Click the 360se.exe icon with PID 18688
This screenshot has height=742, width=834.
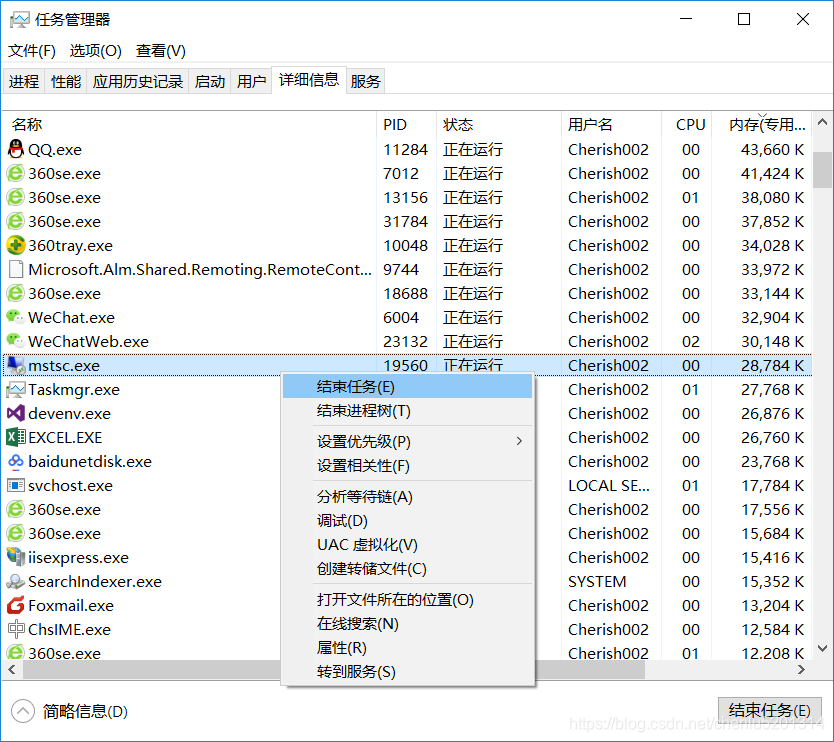point(16,293)
